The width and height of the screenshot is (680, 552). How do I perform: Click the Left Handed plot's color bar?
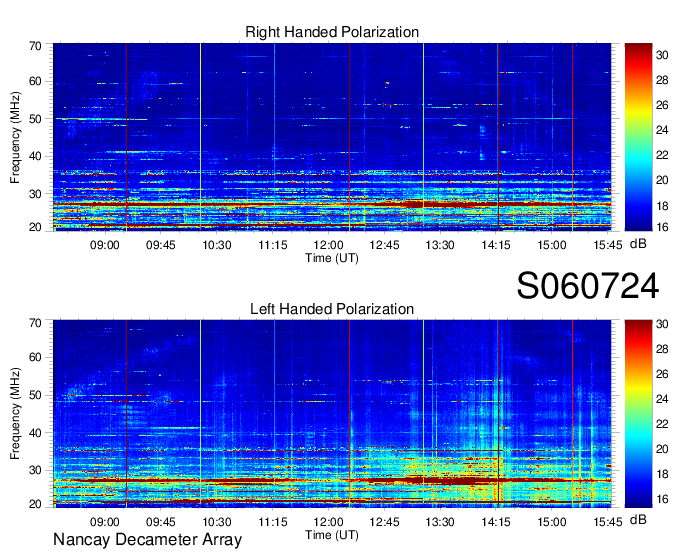[638, 414]
